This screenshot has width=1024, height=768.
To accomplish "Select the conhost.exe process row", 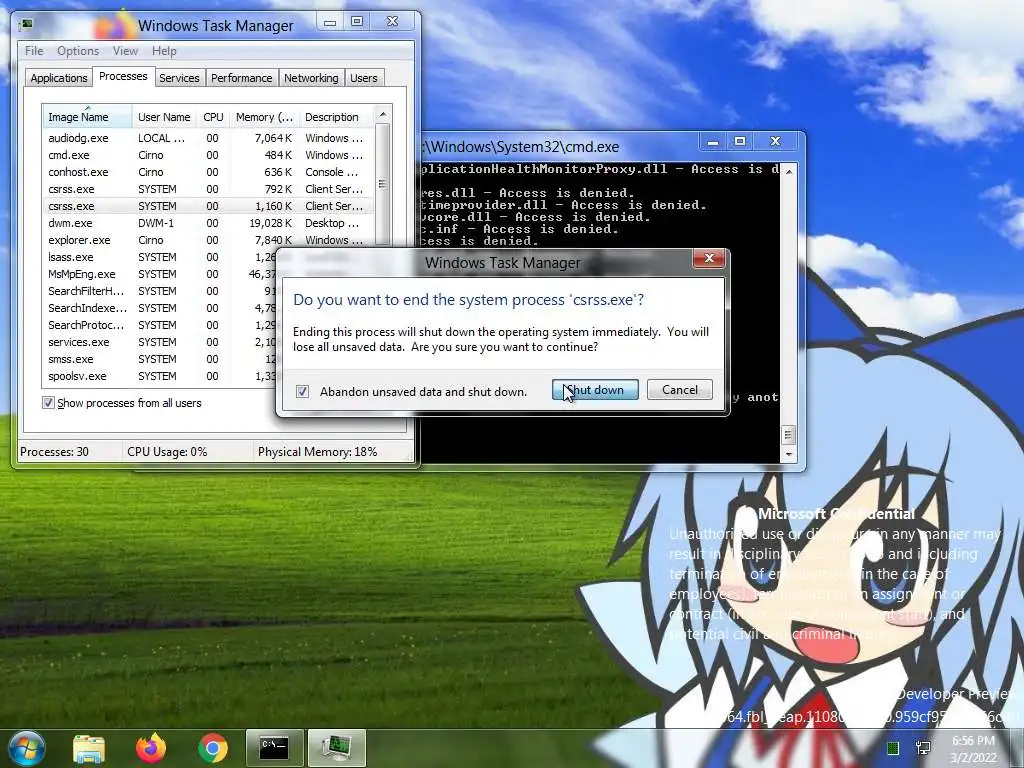I will (209, 172).
